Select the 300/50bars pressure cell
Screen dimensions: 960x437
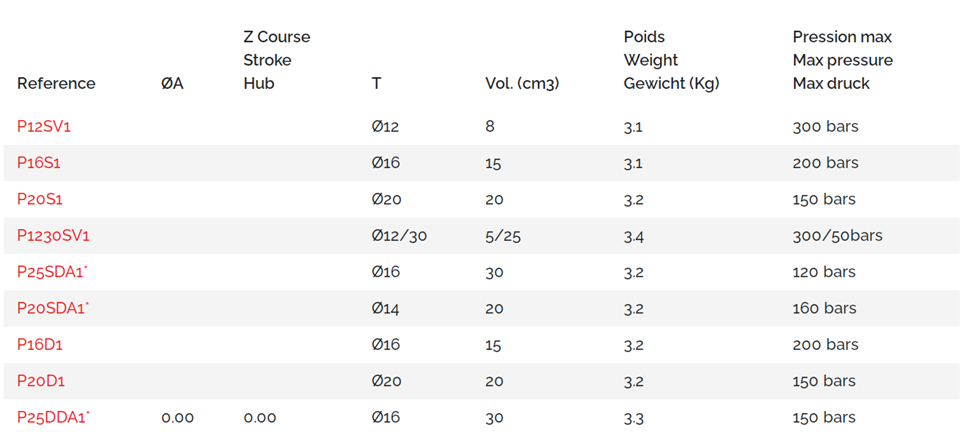(838, 236)
